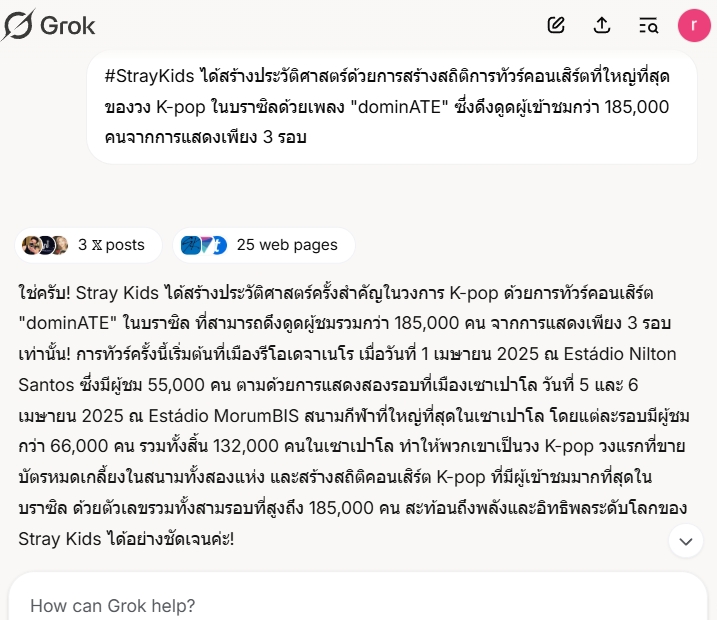
Task: Click the purple triangle favicon in sources
Action: pyautogui.click(x=207, y=246)
